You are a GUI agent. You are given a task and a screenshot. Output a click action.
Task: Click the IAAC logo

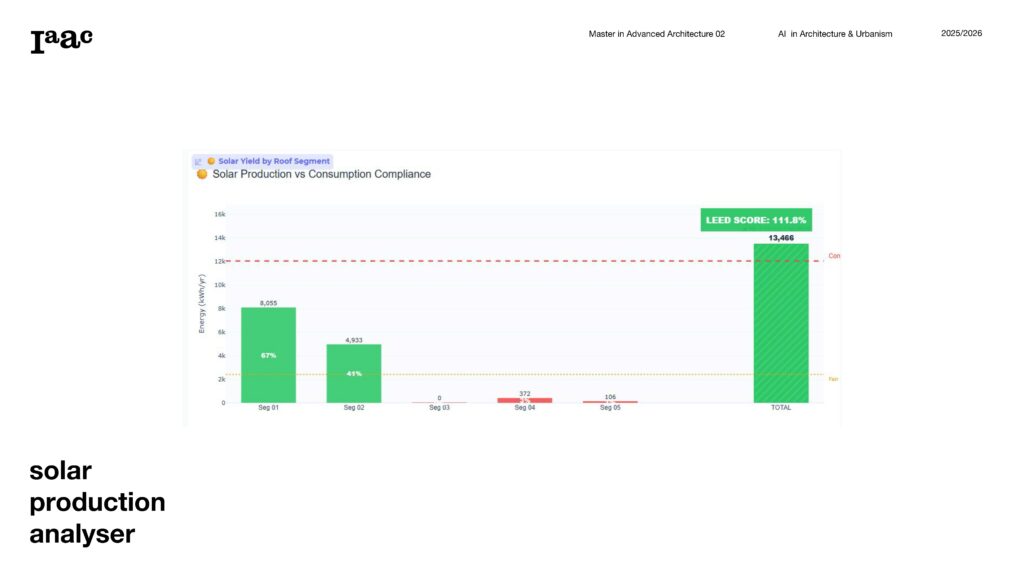pyautogui.click(x=61, y=40)
